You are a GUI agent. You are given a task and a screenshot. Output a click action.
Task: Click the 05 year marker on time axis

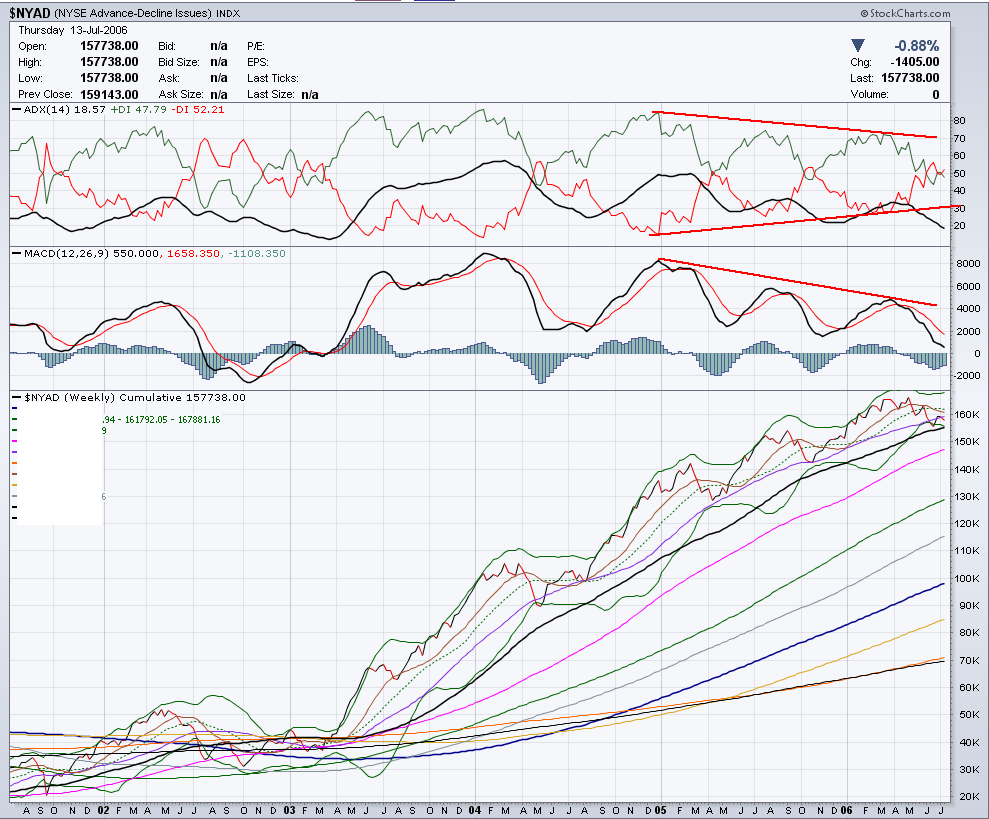[x=658, y=809]
